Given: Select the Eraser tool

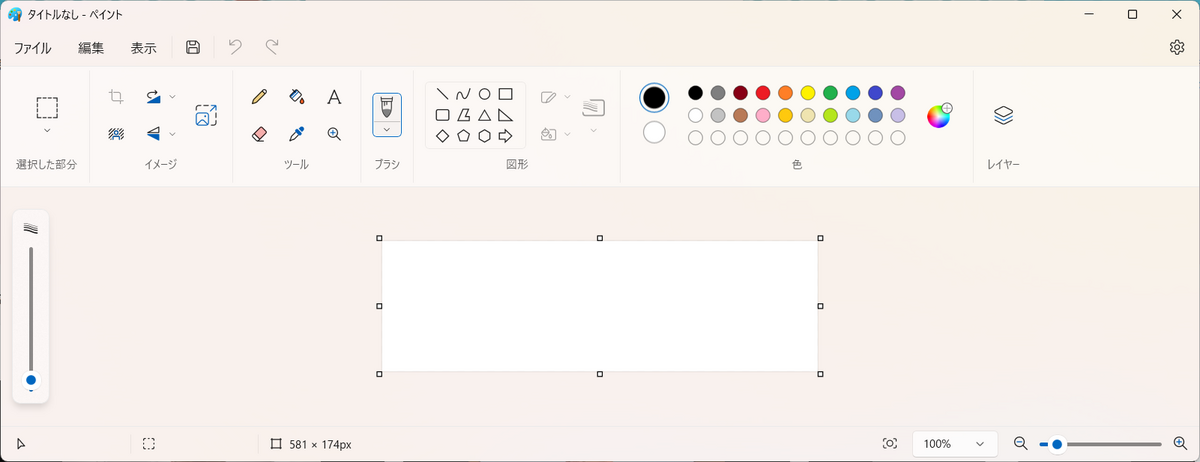Looking at the screenshot, I should 259,133.
